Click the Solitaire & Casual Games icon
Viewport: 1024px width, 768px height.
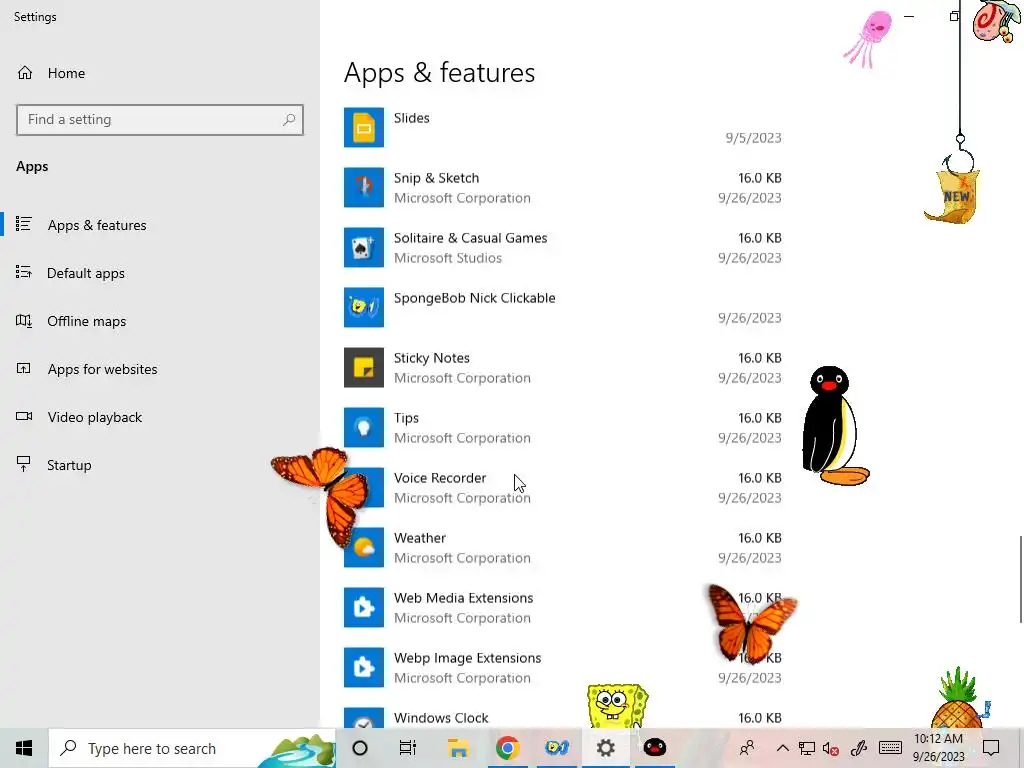pos(364,248)
